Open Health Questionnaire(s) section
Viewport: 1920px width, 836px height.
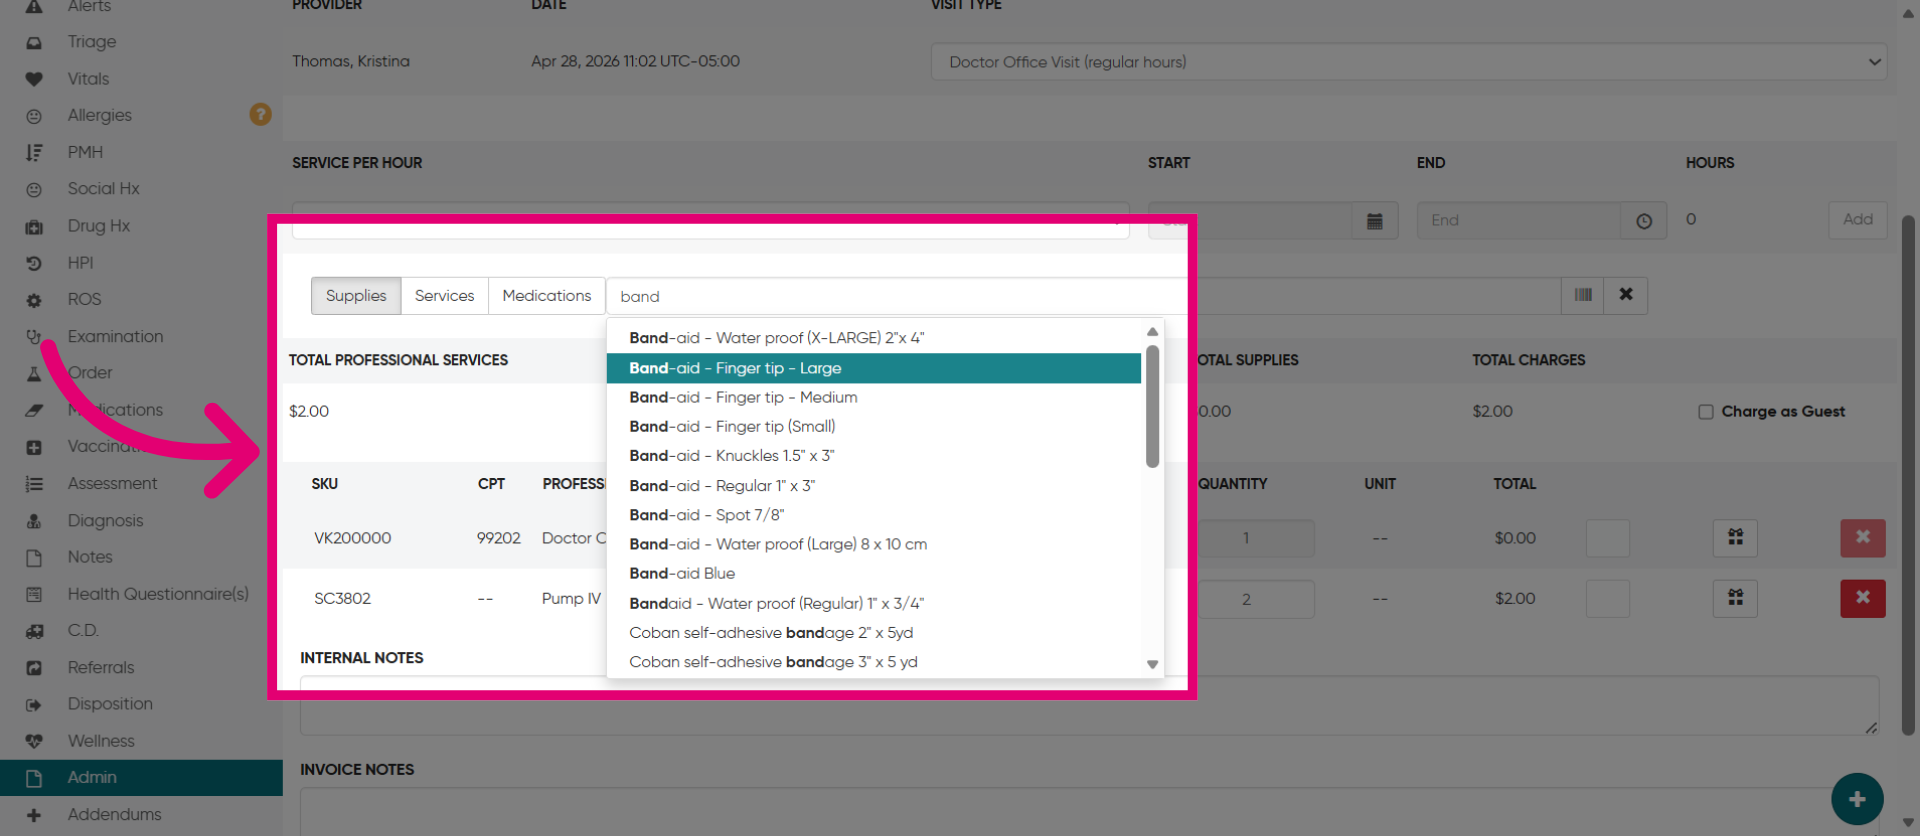coord(158,594)
